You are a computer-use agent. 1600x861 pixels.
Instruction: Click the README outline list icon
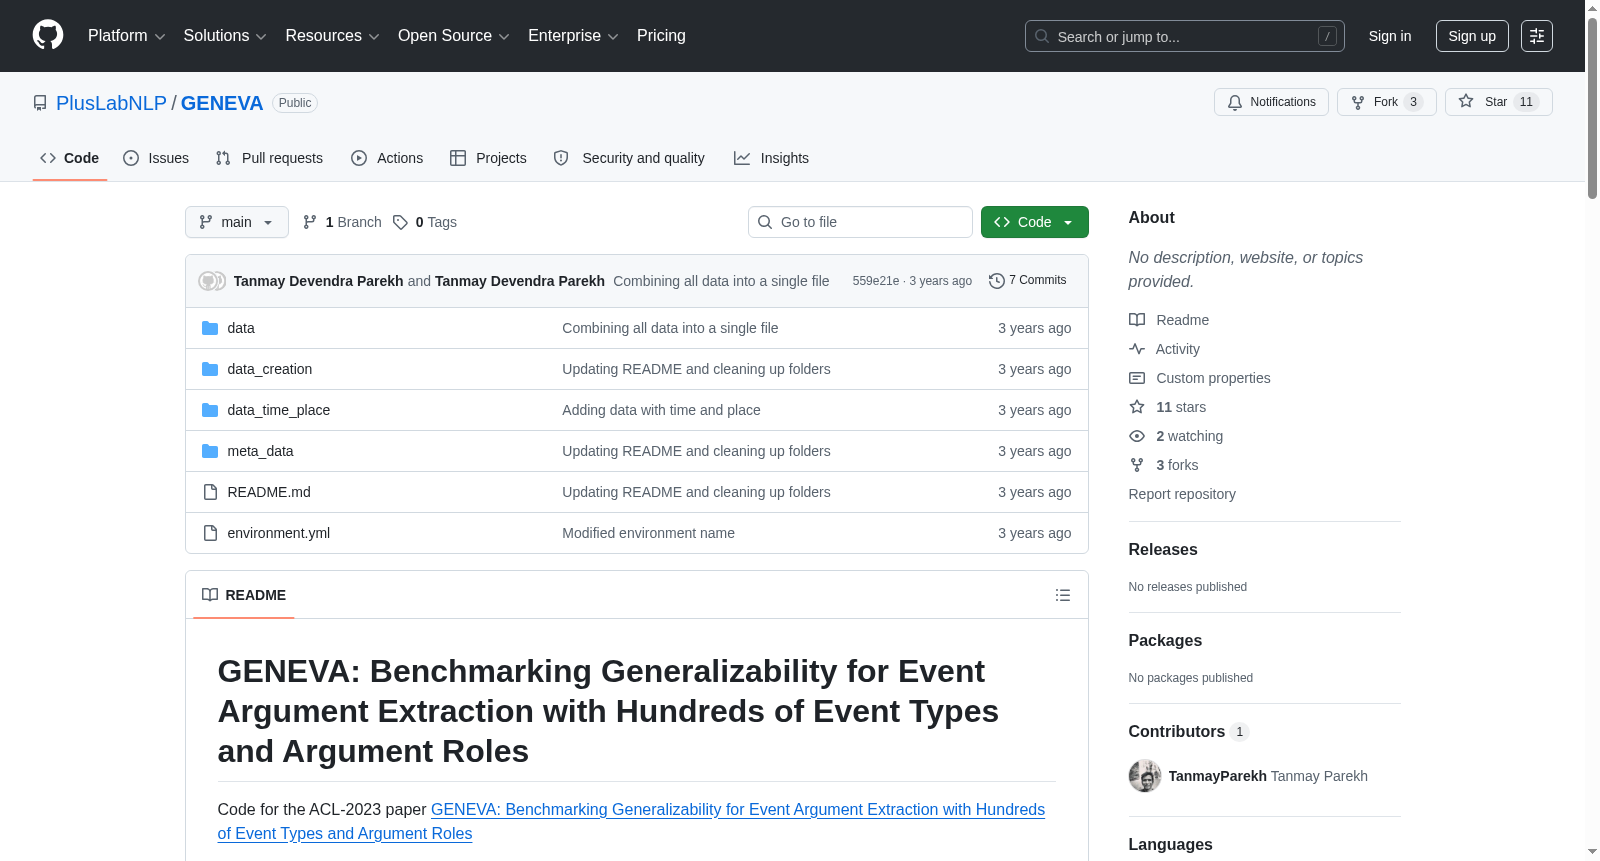point(1063,595)
